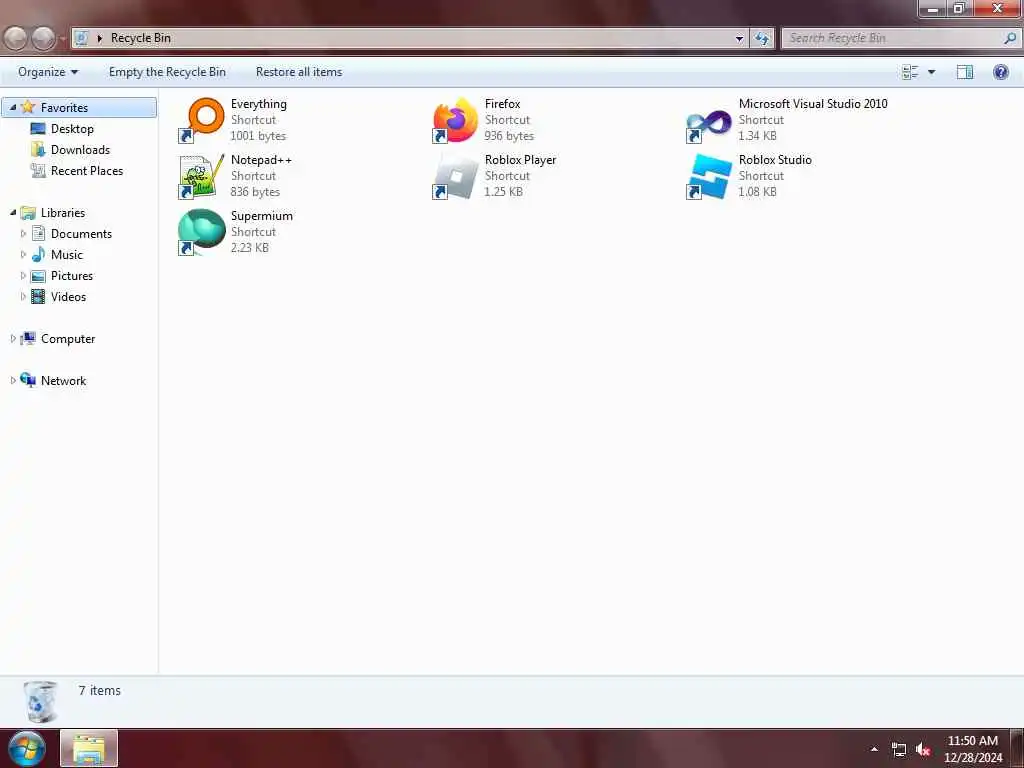Viewport: 1024px width, 768px height.
Task: Click the "Roblox Player" file name
Action: (520, 159)
